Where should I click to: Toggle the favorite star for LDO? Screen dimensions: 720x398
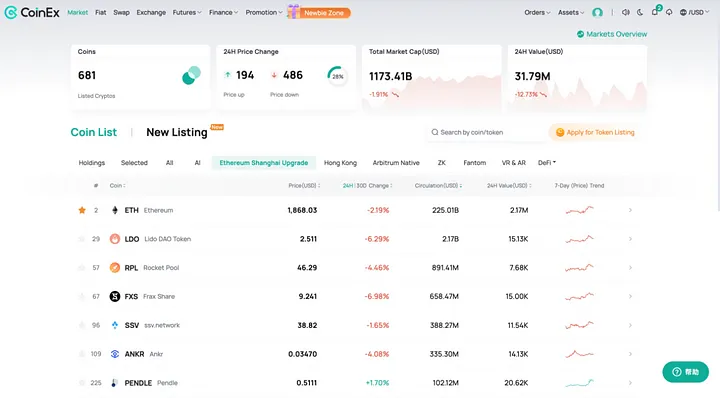coord(82,239)
